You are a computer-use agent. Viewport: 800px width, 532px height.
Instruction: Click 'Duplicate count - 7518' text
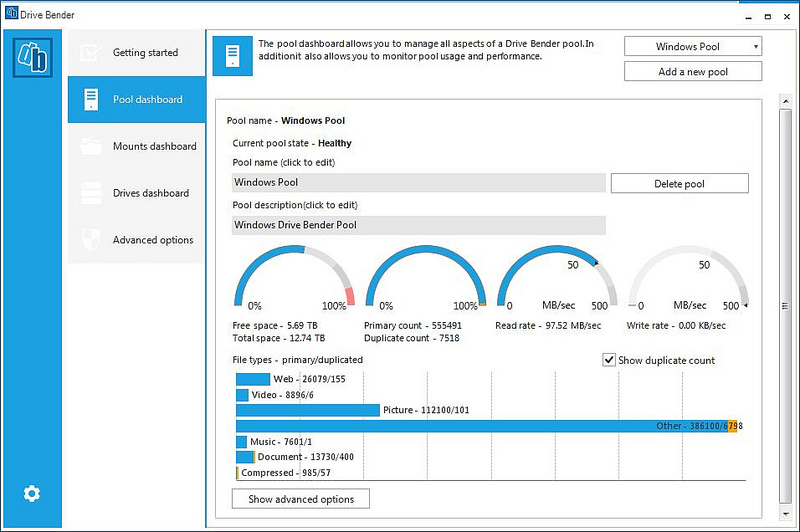pyautogui.click(x=411, y=338)
